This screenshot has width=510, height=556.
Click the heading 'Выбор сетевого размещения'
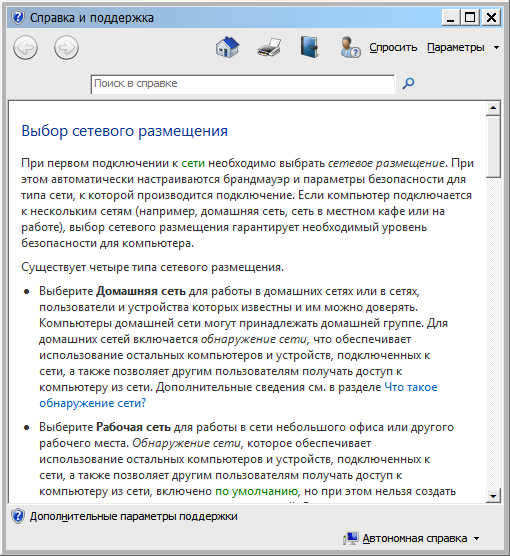(x=124, y=131)
